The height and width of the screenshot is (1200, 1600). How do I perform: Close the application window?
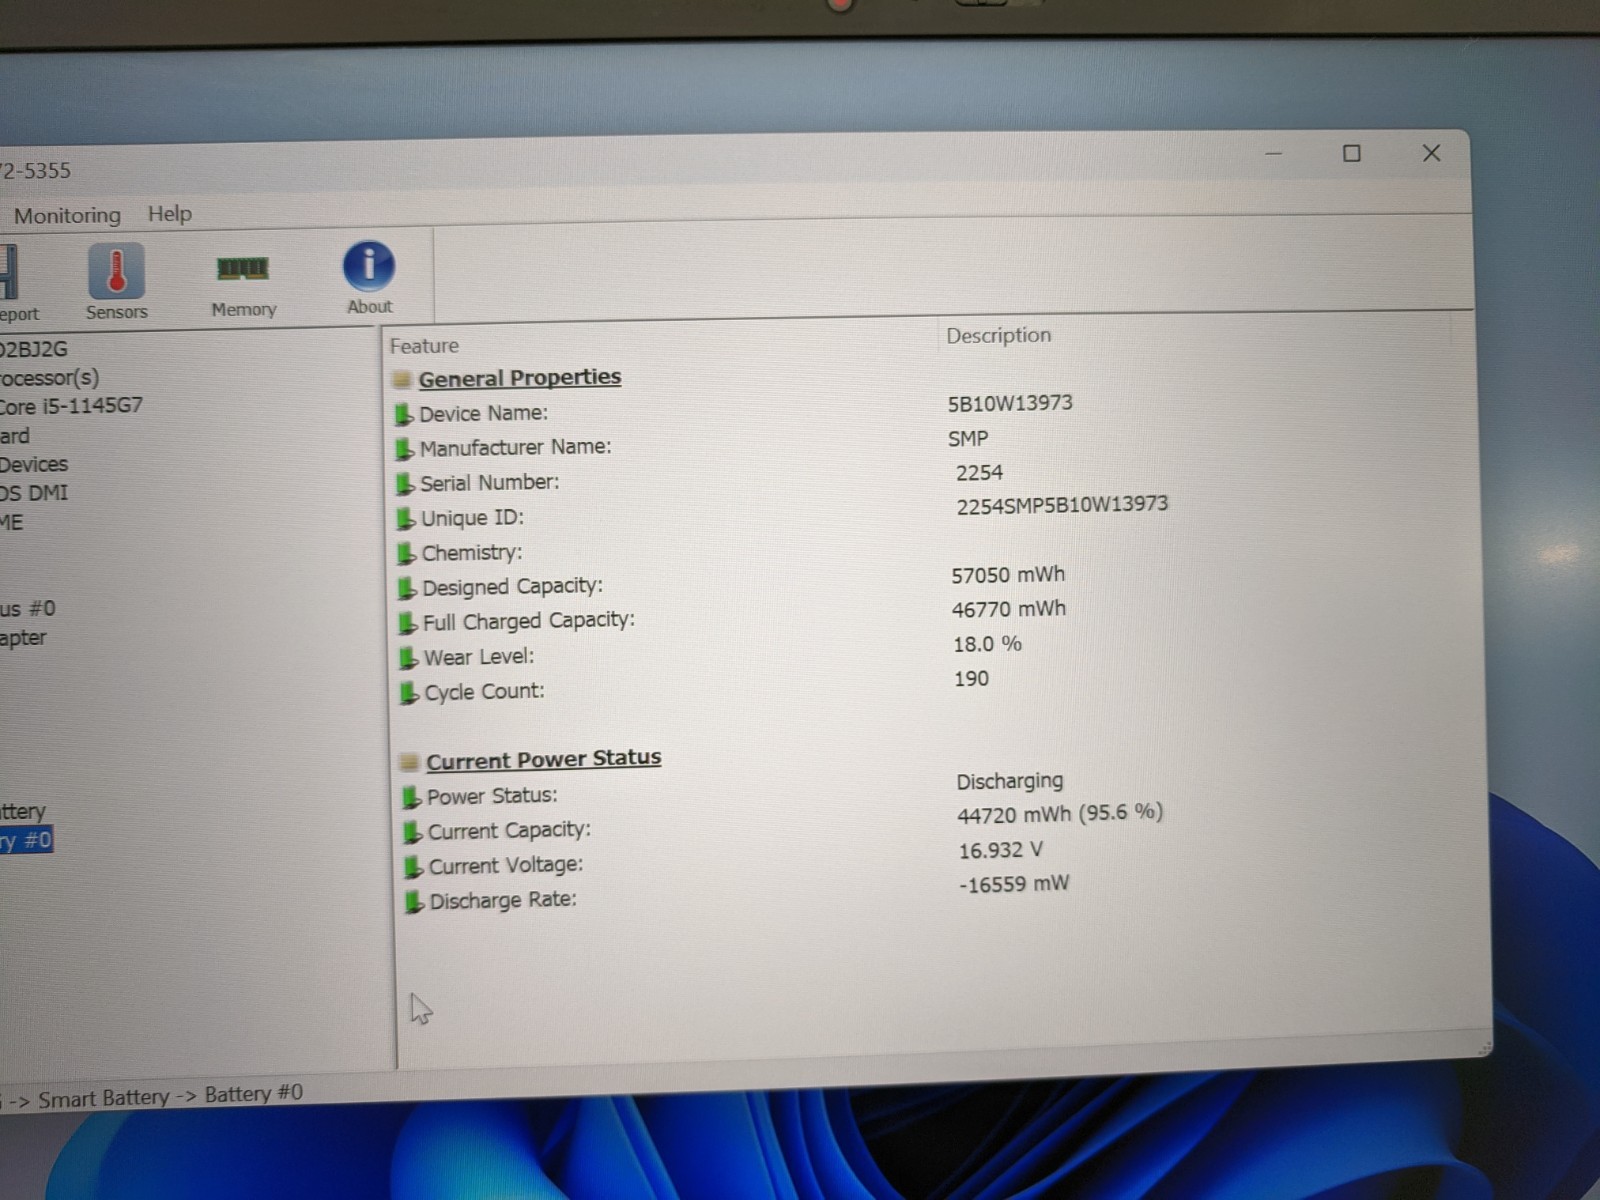[x=1431, y=153]
